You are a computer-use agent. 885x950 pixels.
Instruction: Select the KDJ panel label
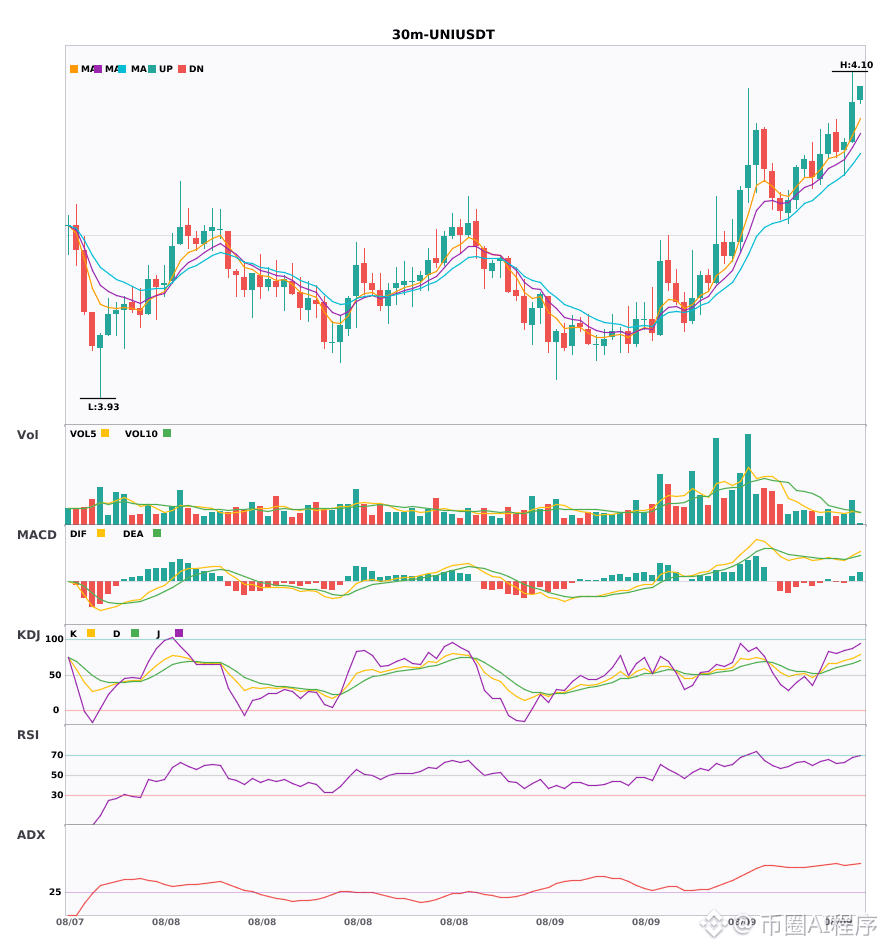[x=28, y=634]
